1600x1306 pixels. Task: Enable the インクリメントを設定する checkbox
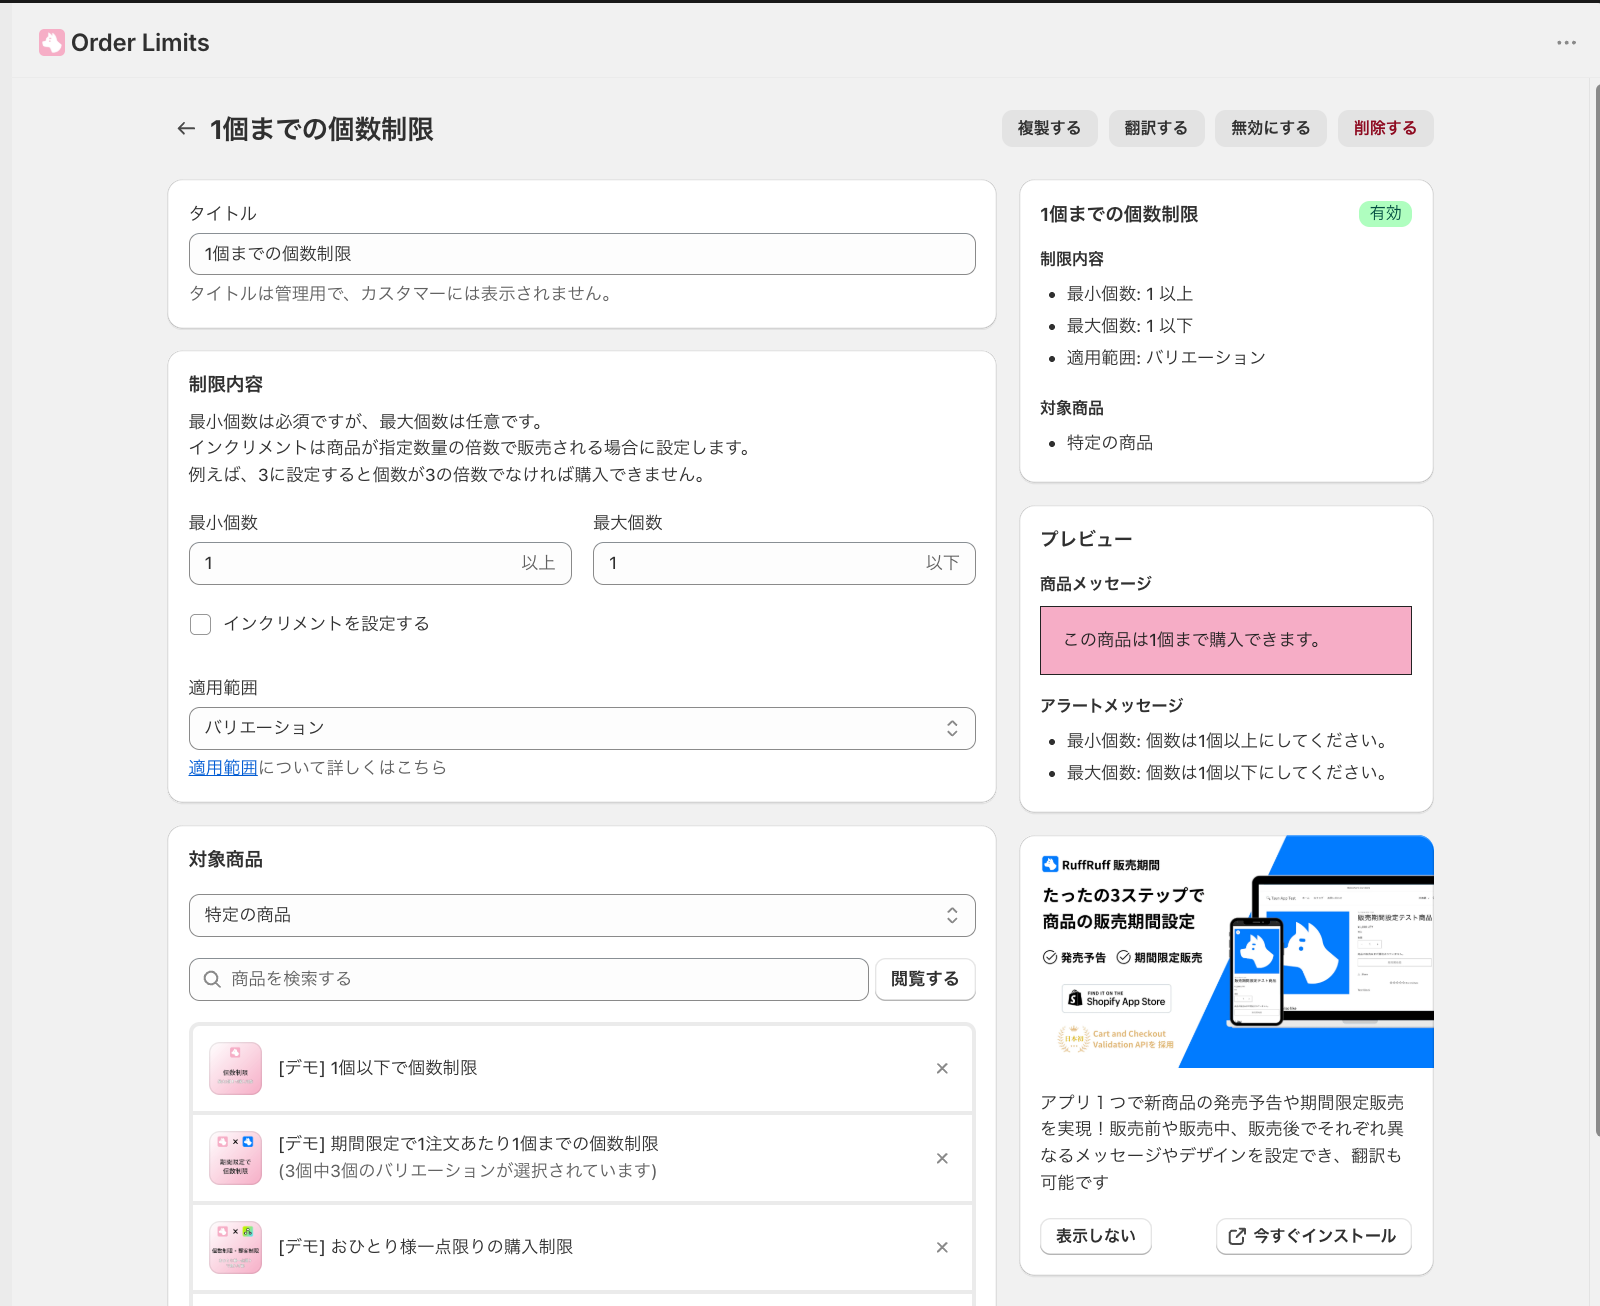[x=201, y=624]
